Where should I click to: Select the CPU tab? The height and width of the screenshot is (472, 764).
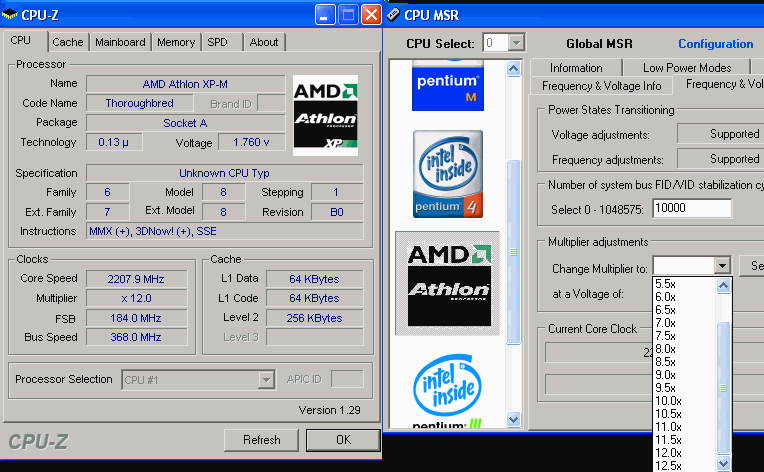tap(20, 40)
